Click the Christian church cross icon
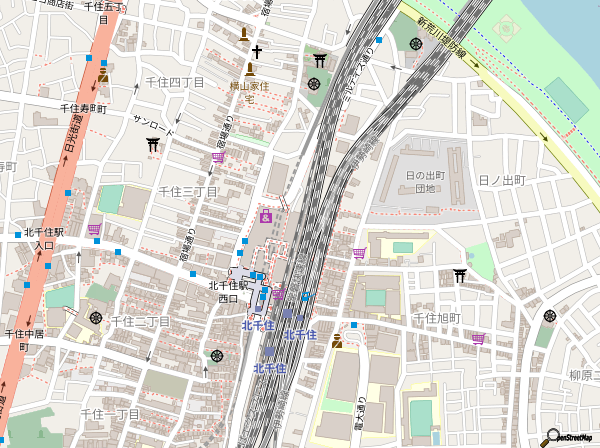 point(256,51)
